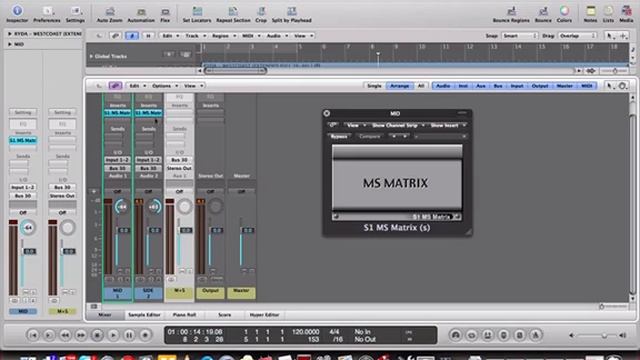Open the Drag Overlap dropdown
Image resolution: width=640 pixels, height=360 pixels.
(x=577, y=36)
